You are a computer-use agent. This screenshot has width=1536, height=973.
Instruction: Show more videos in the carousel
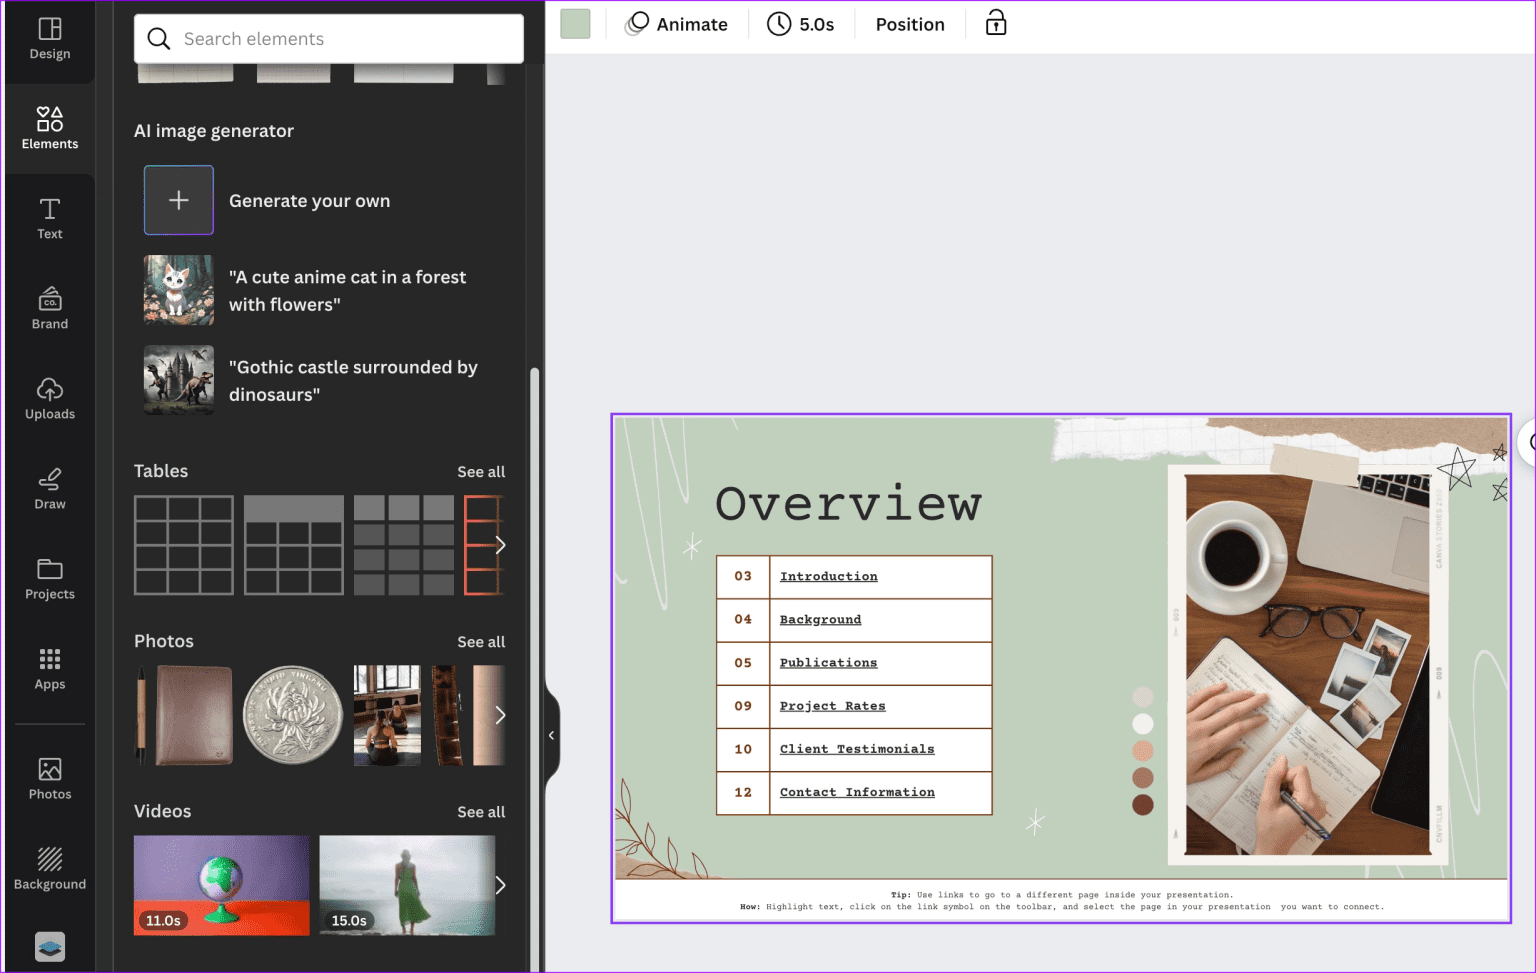(499, 885)
